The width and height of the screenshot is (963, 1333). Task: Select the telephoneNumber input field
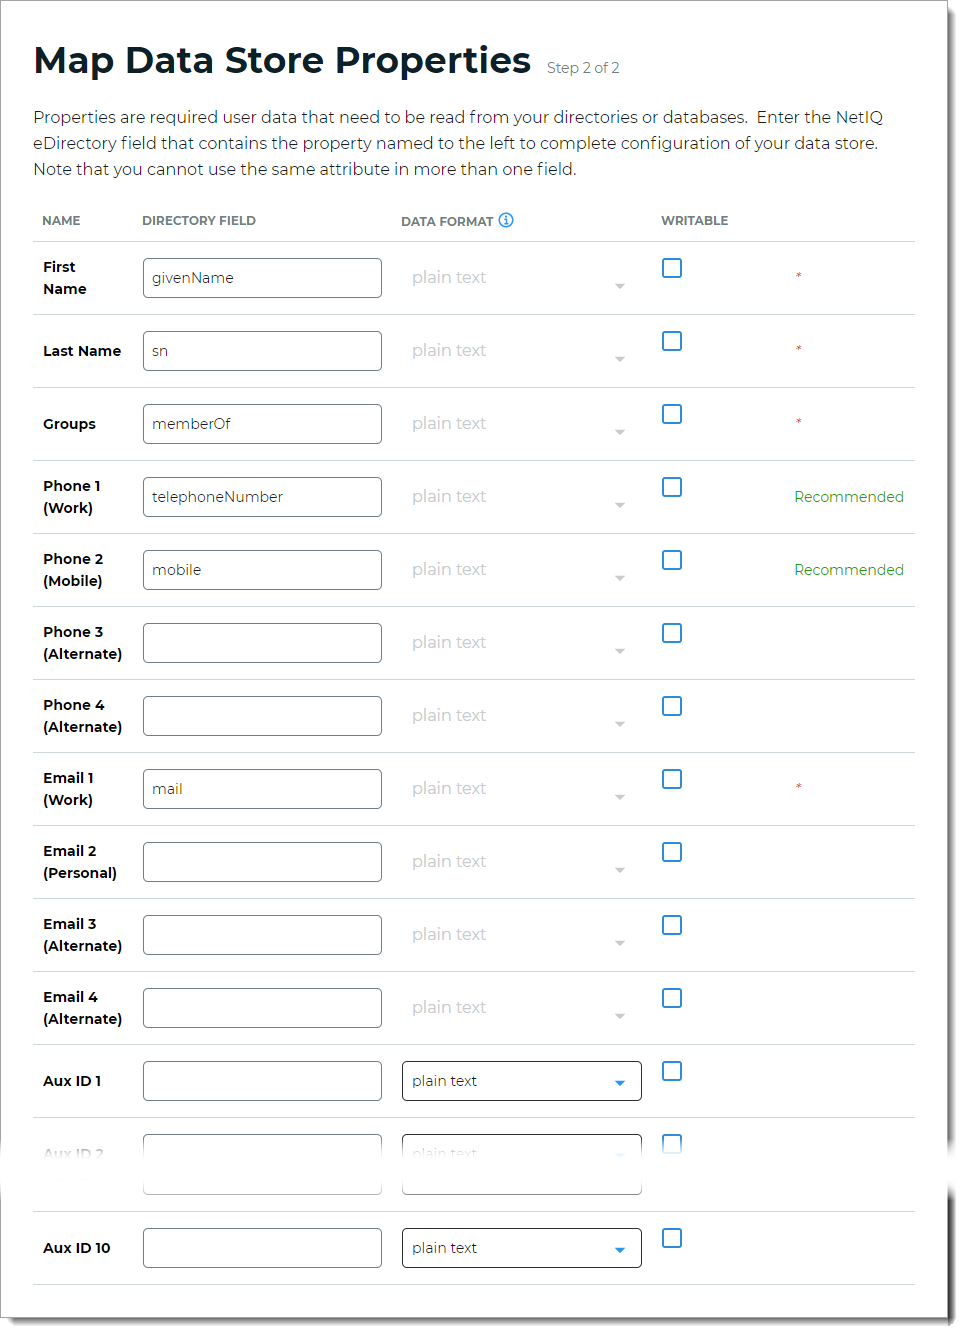click(262, 496)
